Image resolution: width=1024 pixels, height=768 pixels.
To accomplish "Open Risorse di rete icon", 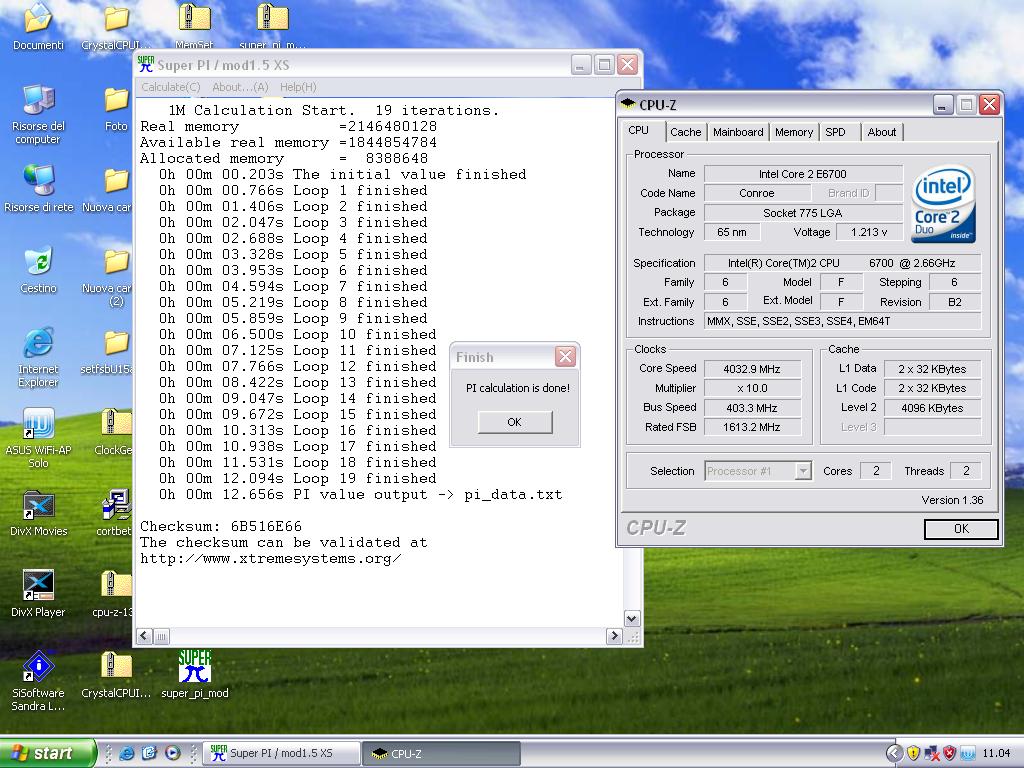I will [39, 188].
